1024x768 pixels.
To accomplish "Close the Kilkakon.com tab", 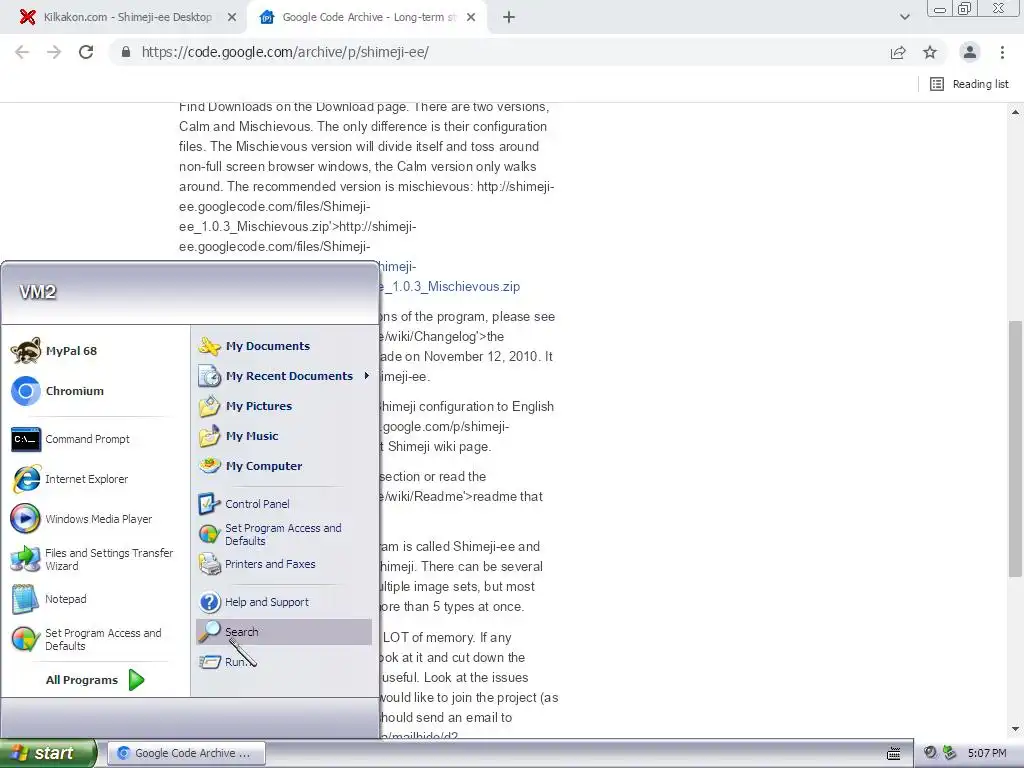I will click(232, 17).
